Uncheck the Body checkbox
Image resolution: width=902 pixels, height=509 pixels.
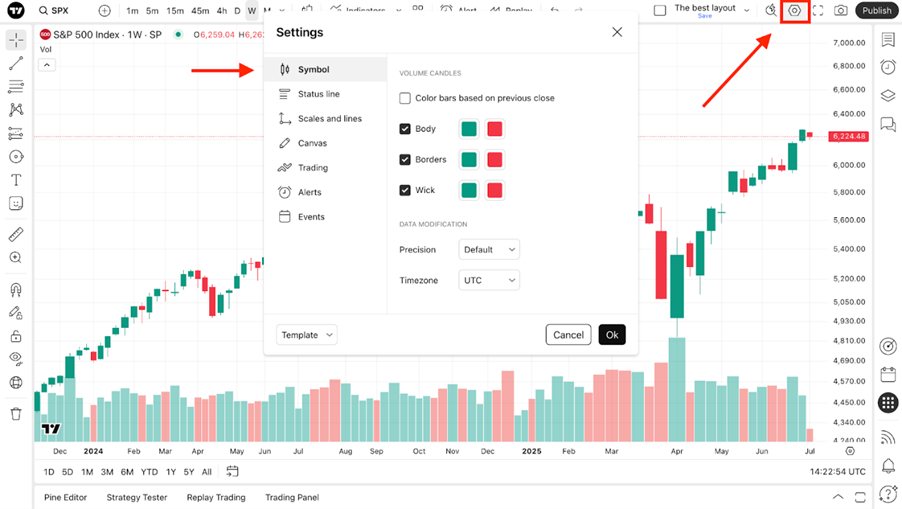[x=405, y=129]
